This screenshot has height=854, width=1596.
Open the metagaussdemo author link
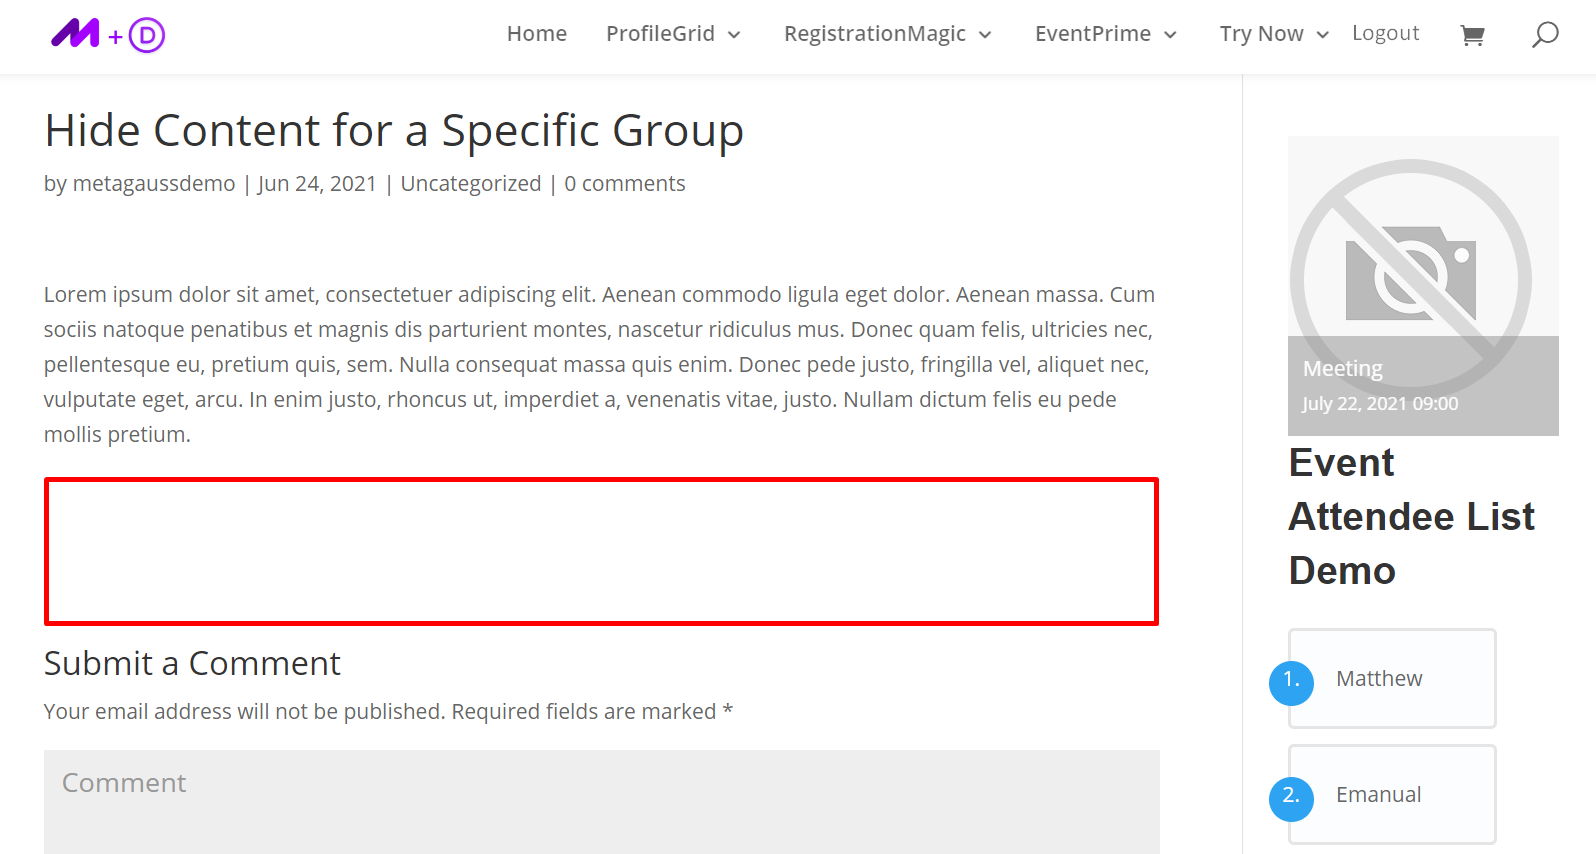coord(154,184)
